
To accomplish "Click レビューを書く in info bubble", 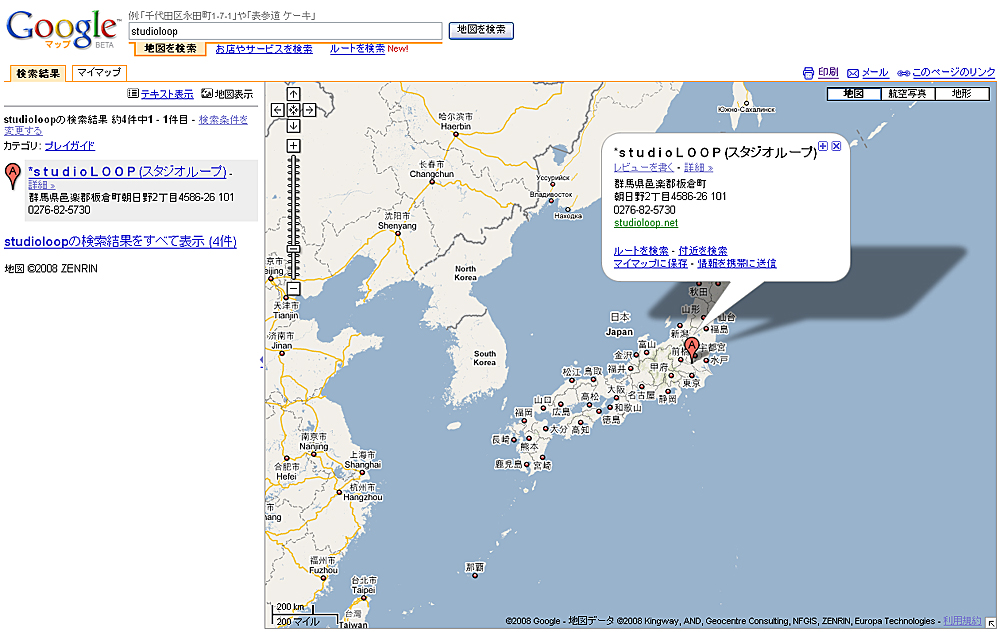I will click(x=643, y=167).
